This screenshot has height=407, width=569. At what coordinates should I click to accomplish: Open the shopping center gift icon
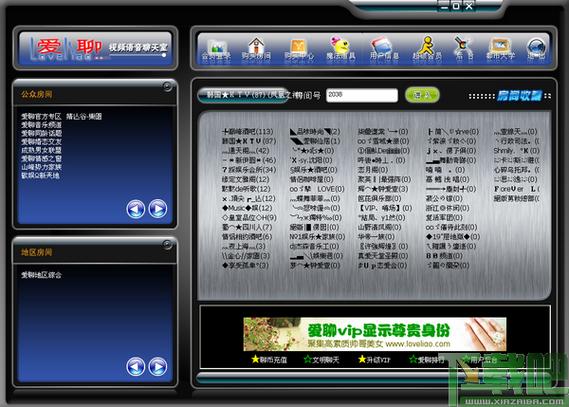click(x=299, y=49)
